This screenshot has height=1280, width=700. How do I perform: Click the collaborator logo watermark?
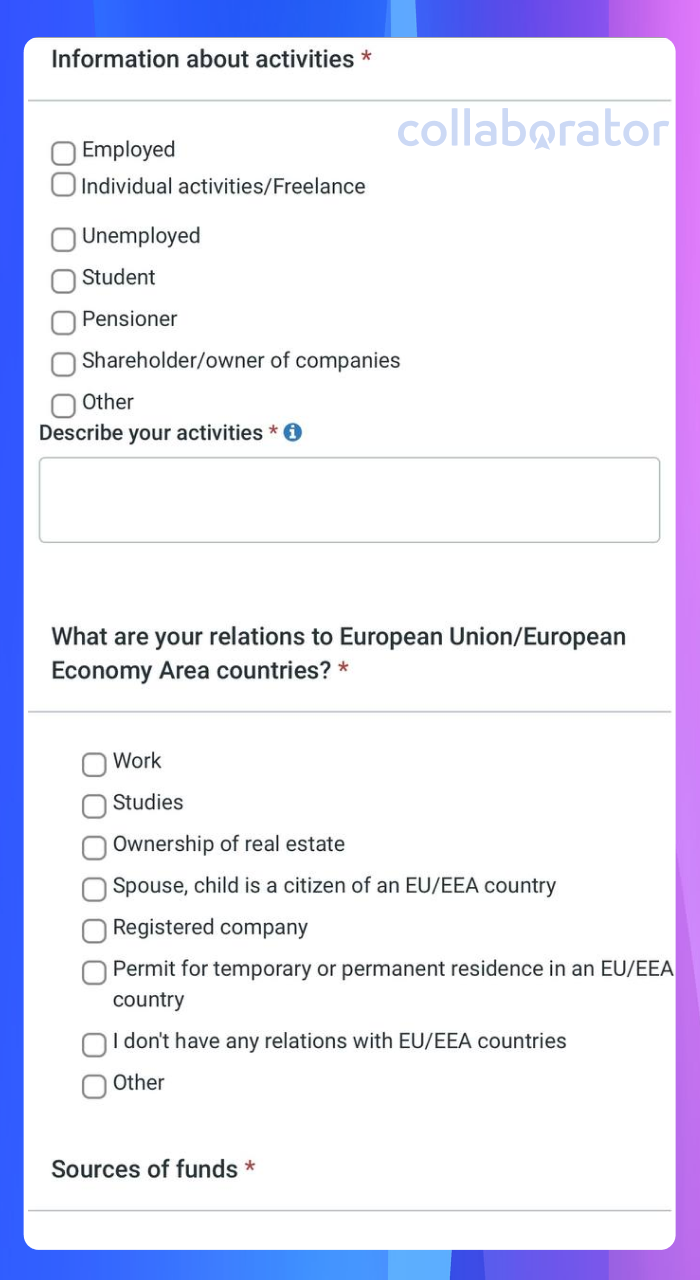533,131
